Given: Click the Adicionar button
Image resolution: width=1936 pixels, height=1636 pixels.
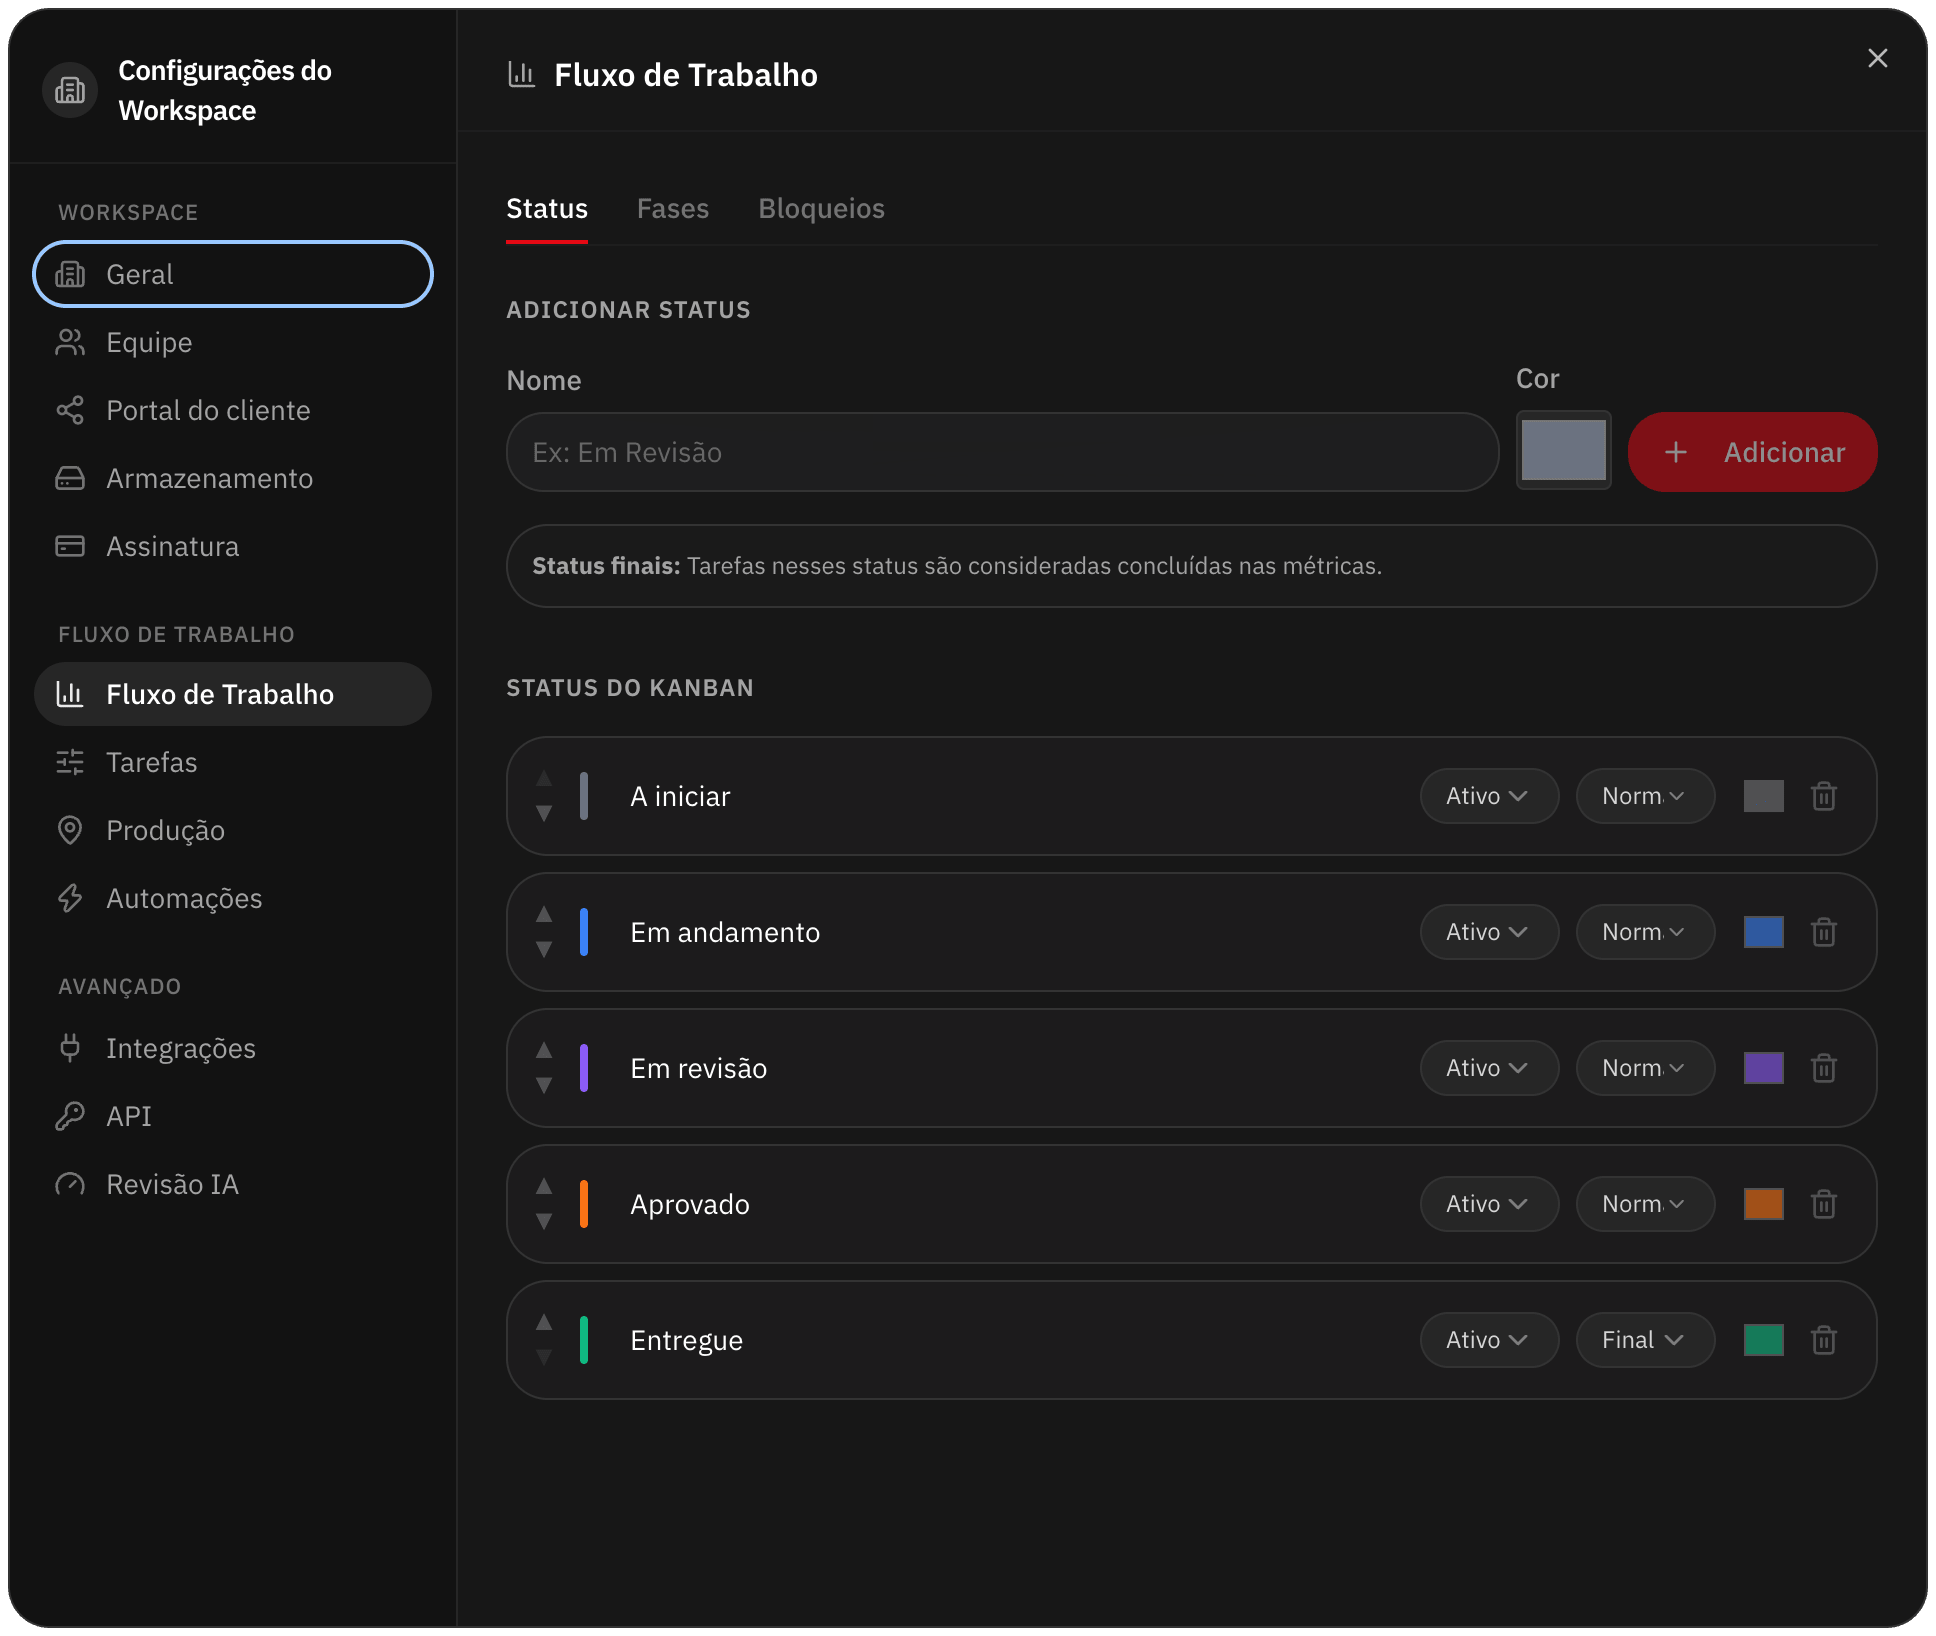Looking at the screenshot, I should (1752, 452).
